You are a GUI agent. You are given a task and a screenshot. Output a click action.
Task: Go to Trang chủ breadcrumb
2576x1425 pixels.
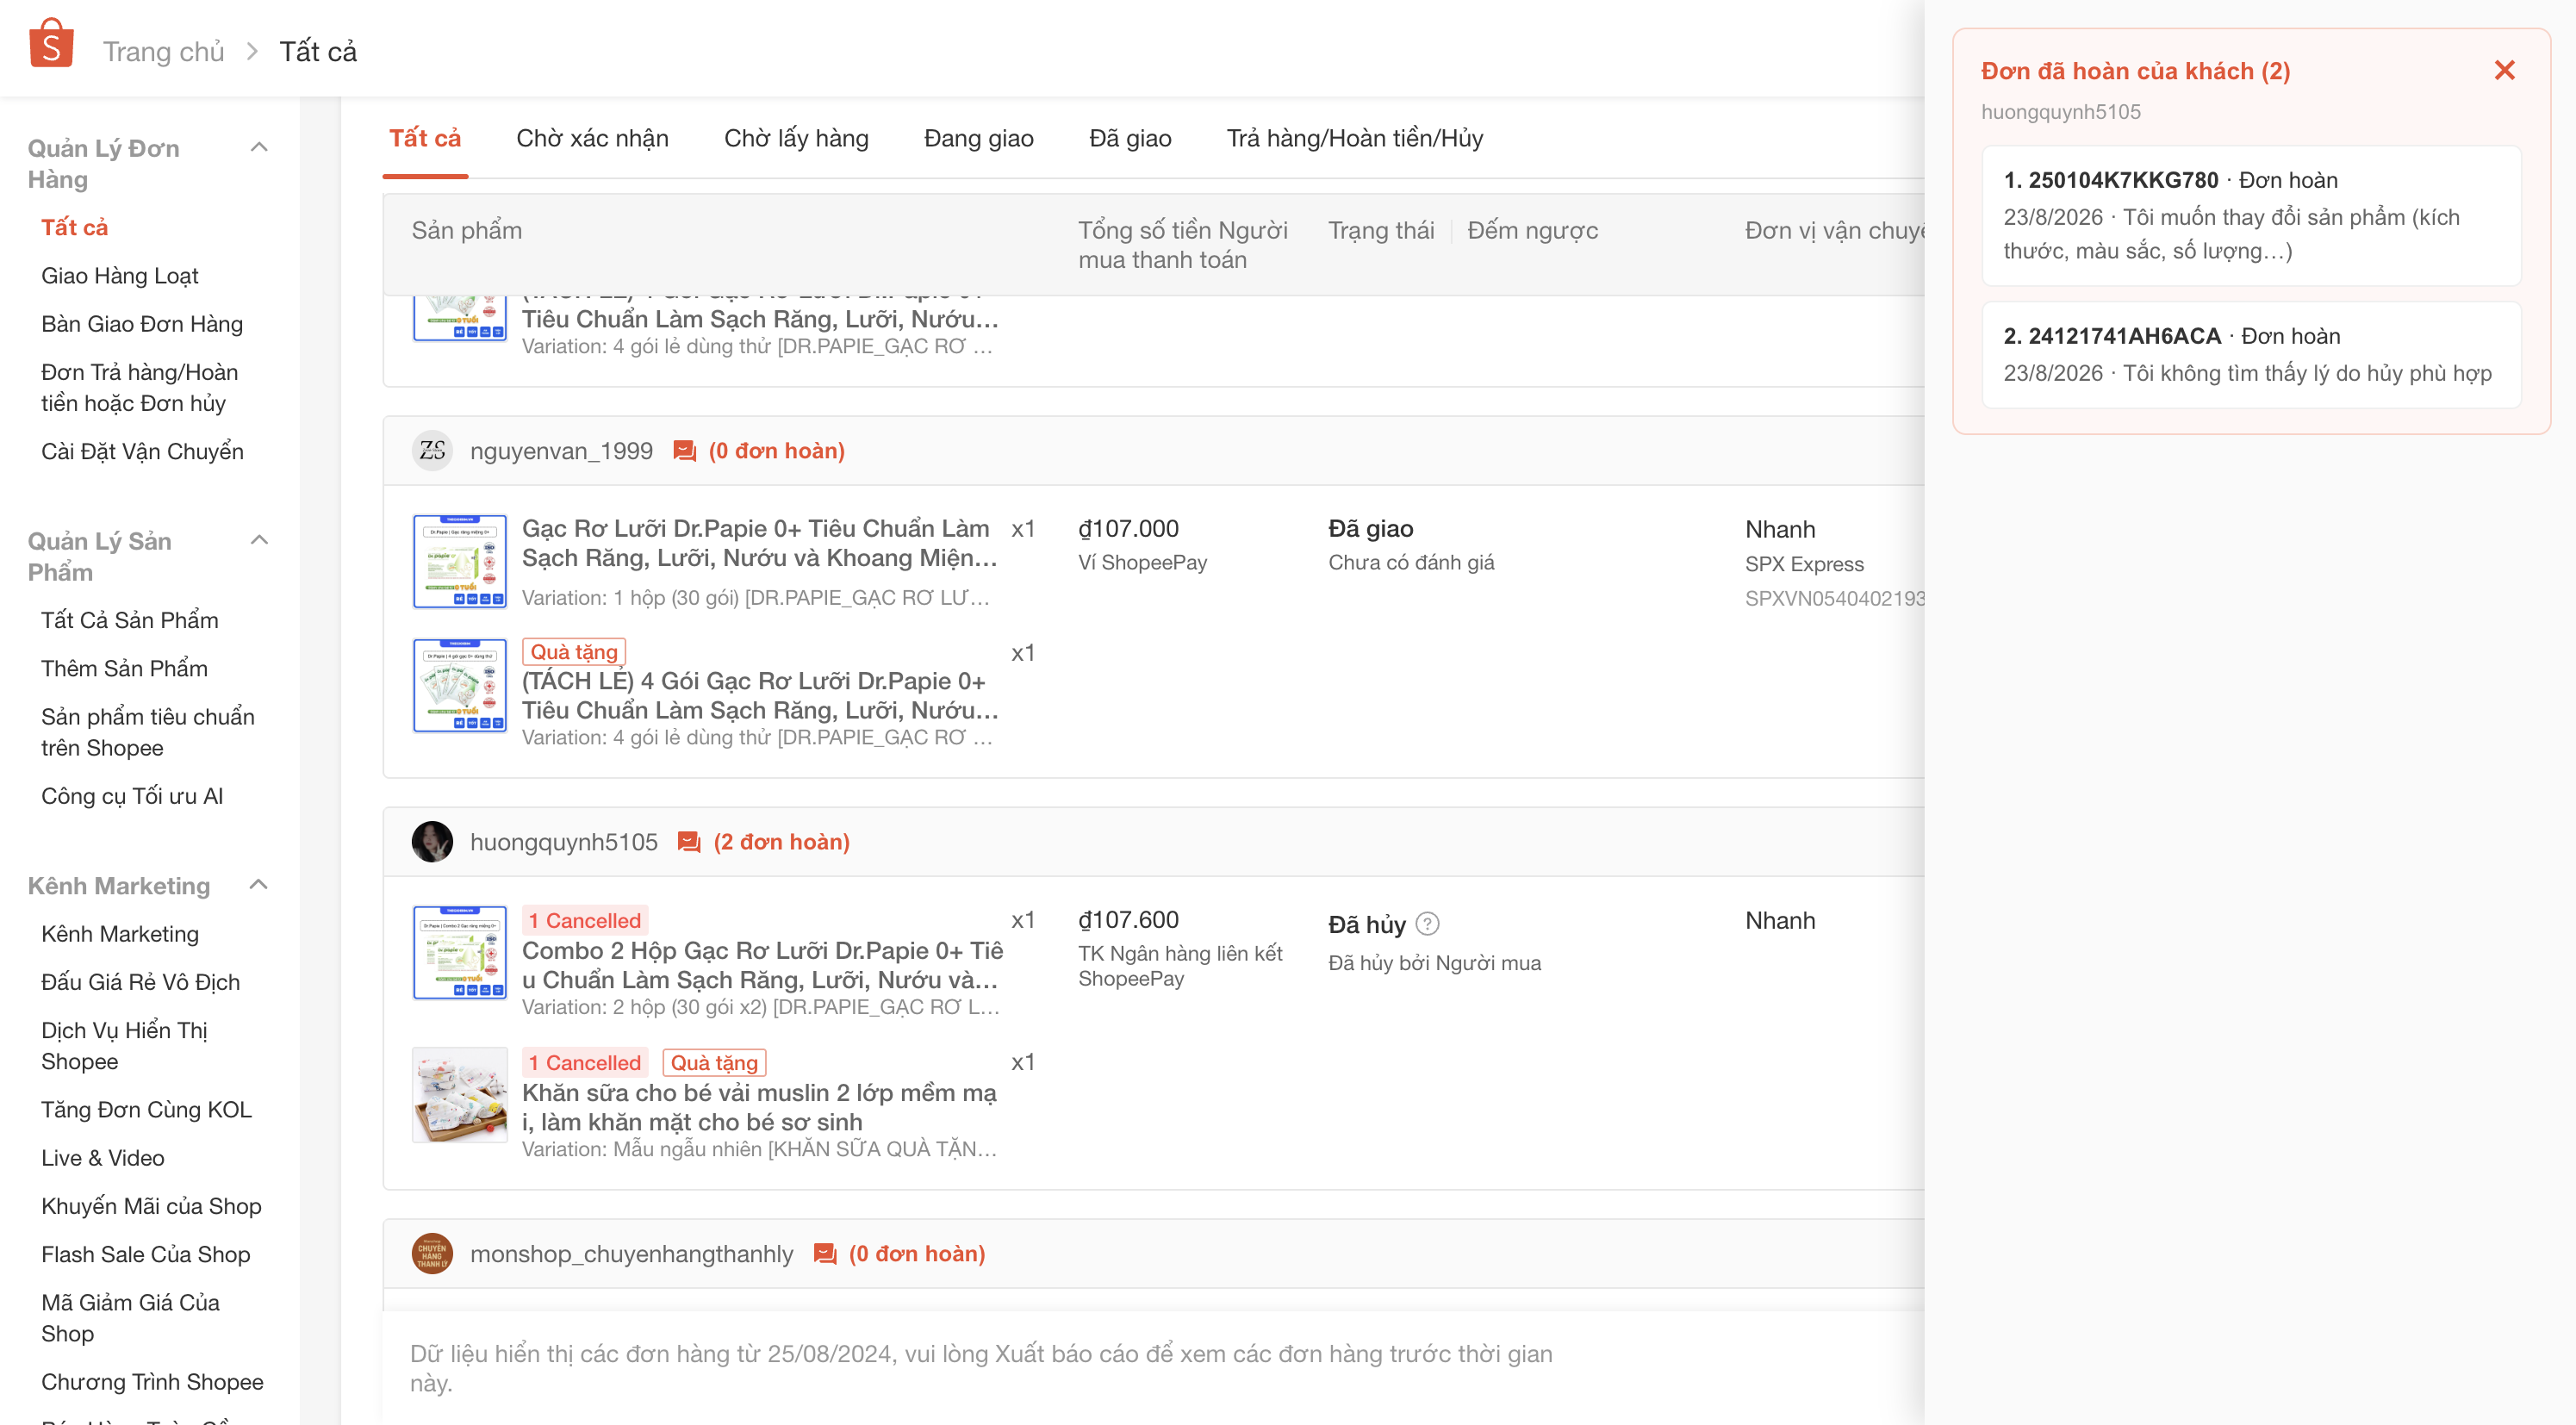[x=163, y=51]
